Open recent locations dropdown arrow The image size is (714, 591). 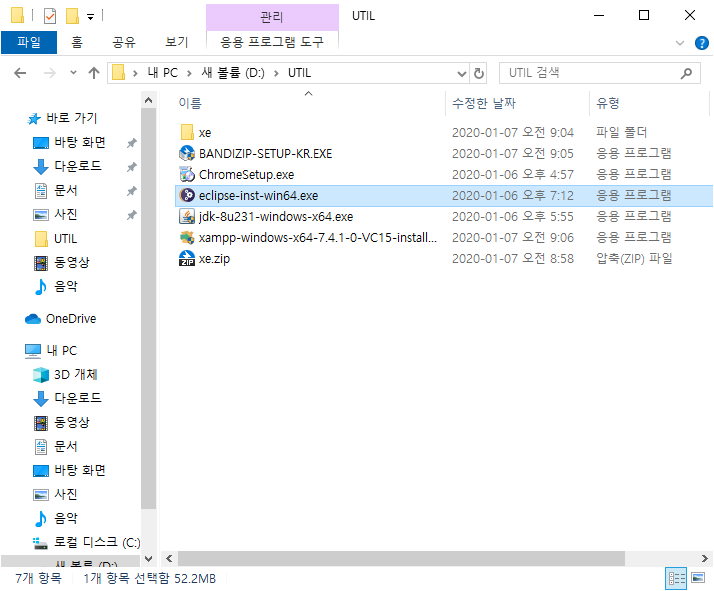pos(73,73)
